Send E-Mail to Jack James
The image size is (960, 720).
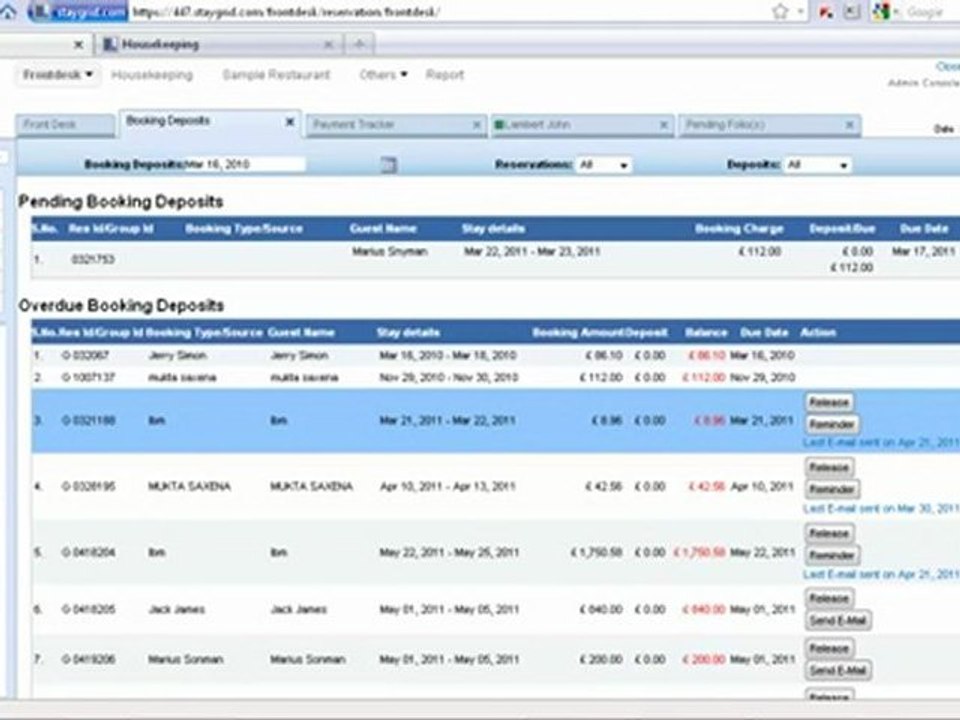838,620
